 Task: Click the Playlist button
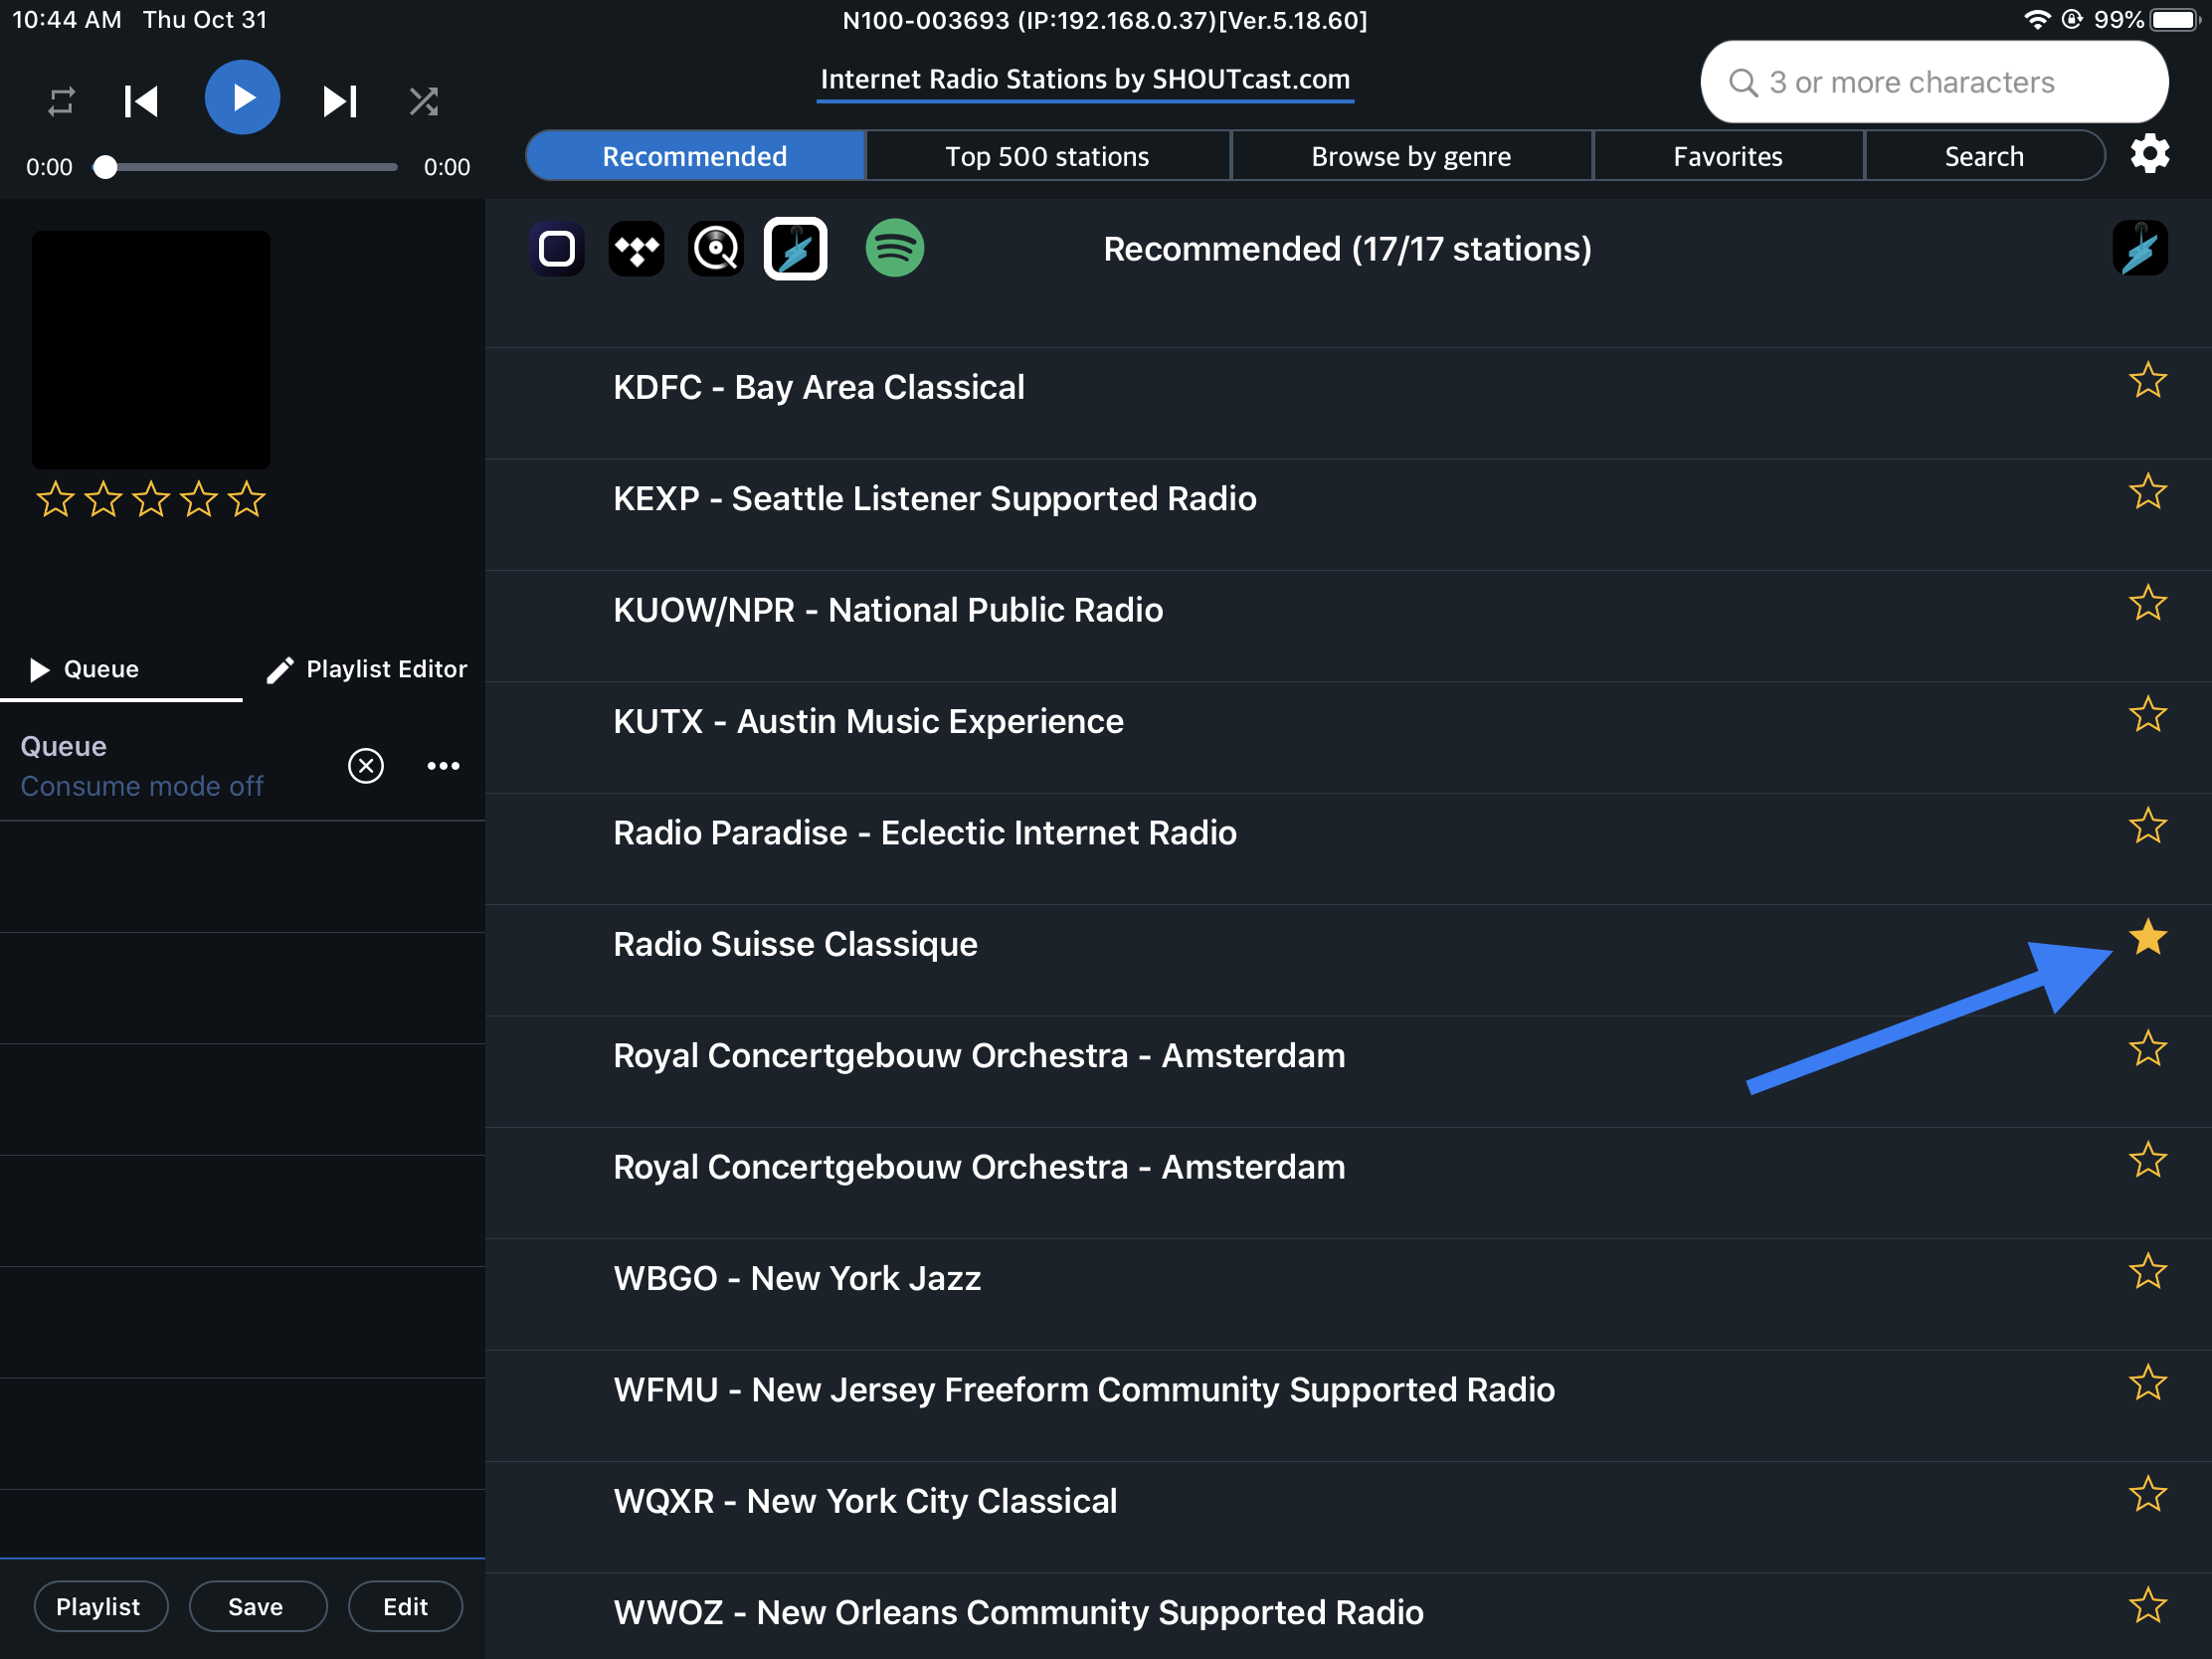pyautogui.click(x=101, y=1606)
